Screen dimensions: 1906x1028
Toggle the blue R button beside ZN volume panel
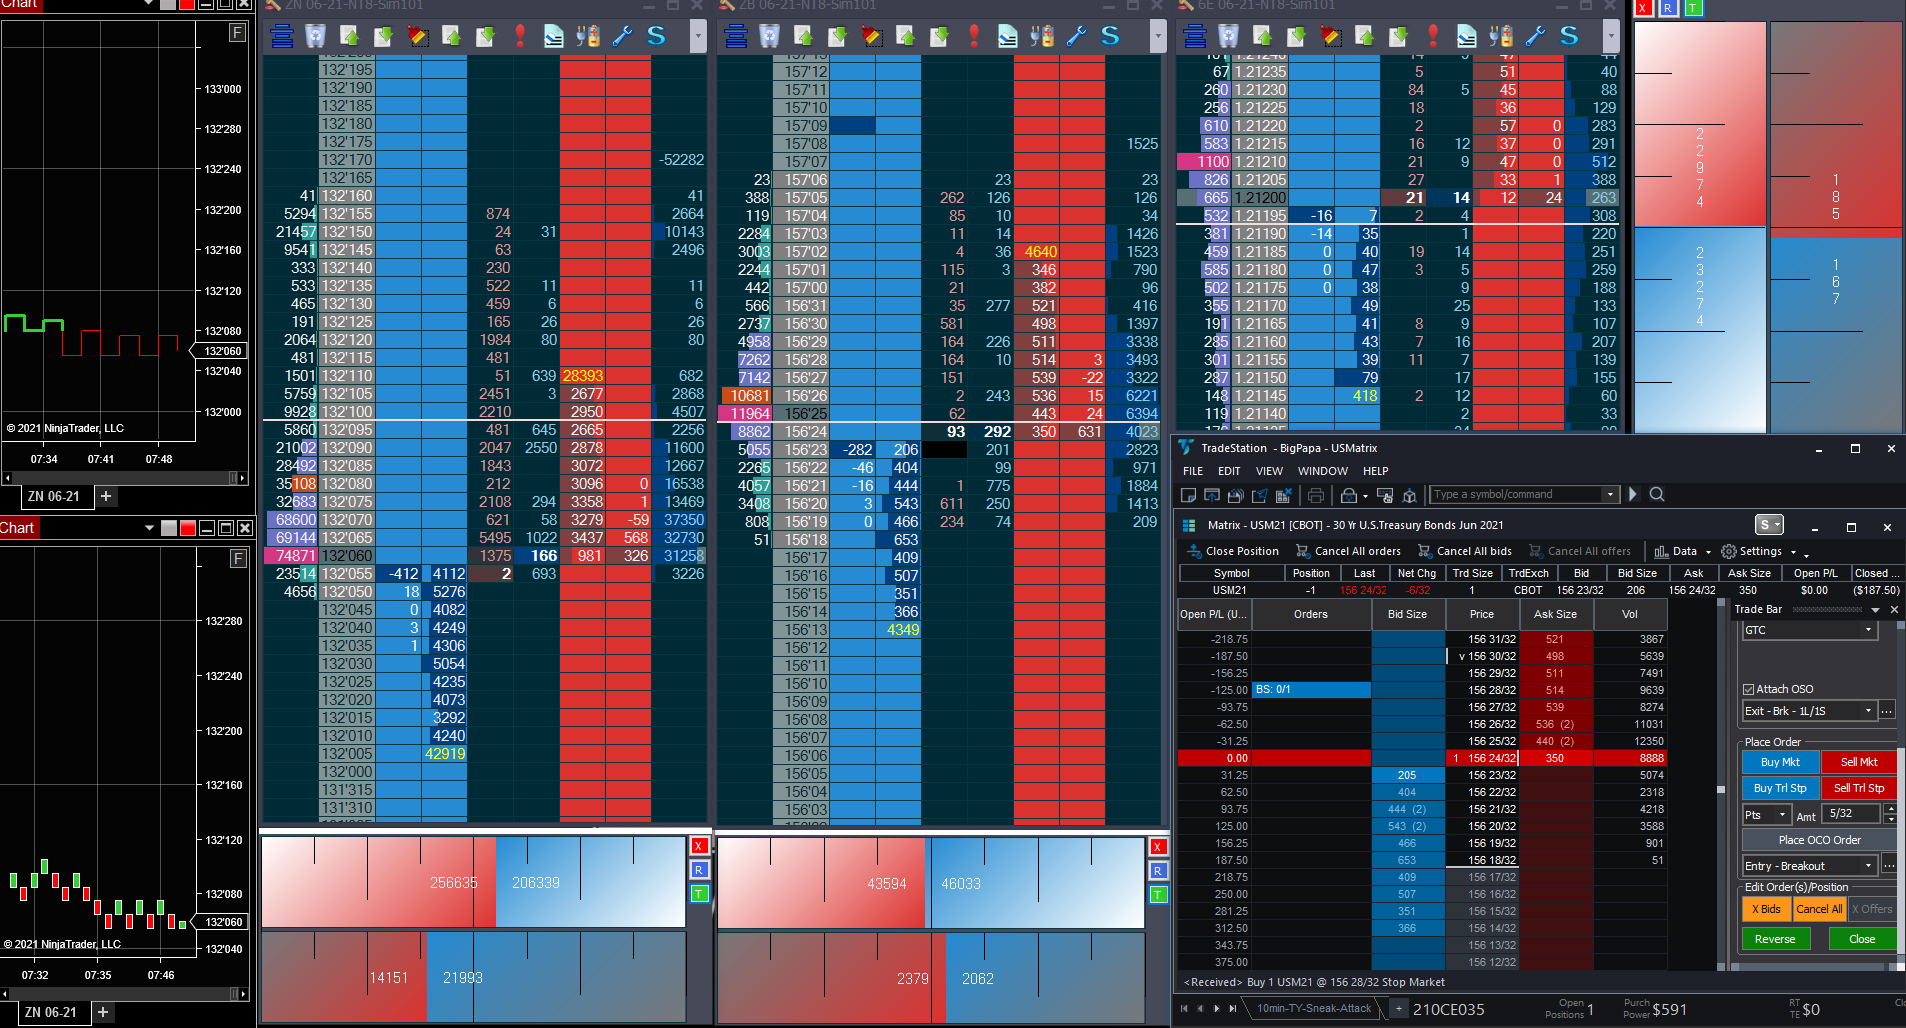(699, 870)
